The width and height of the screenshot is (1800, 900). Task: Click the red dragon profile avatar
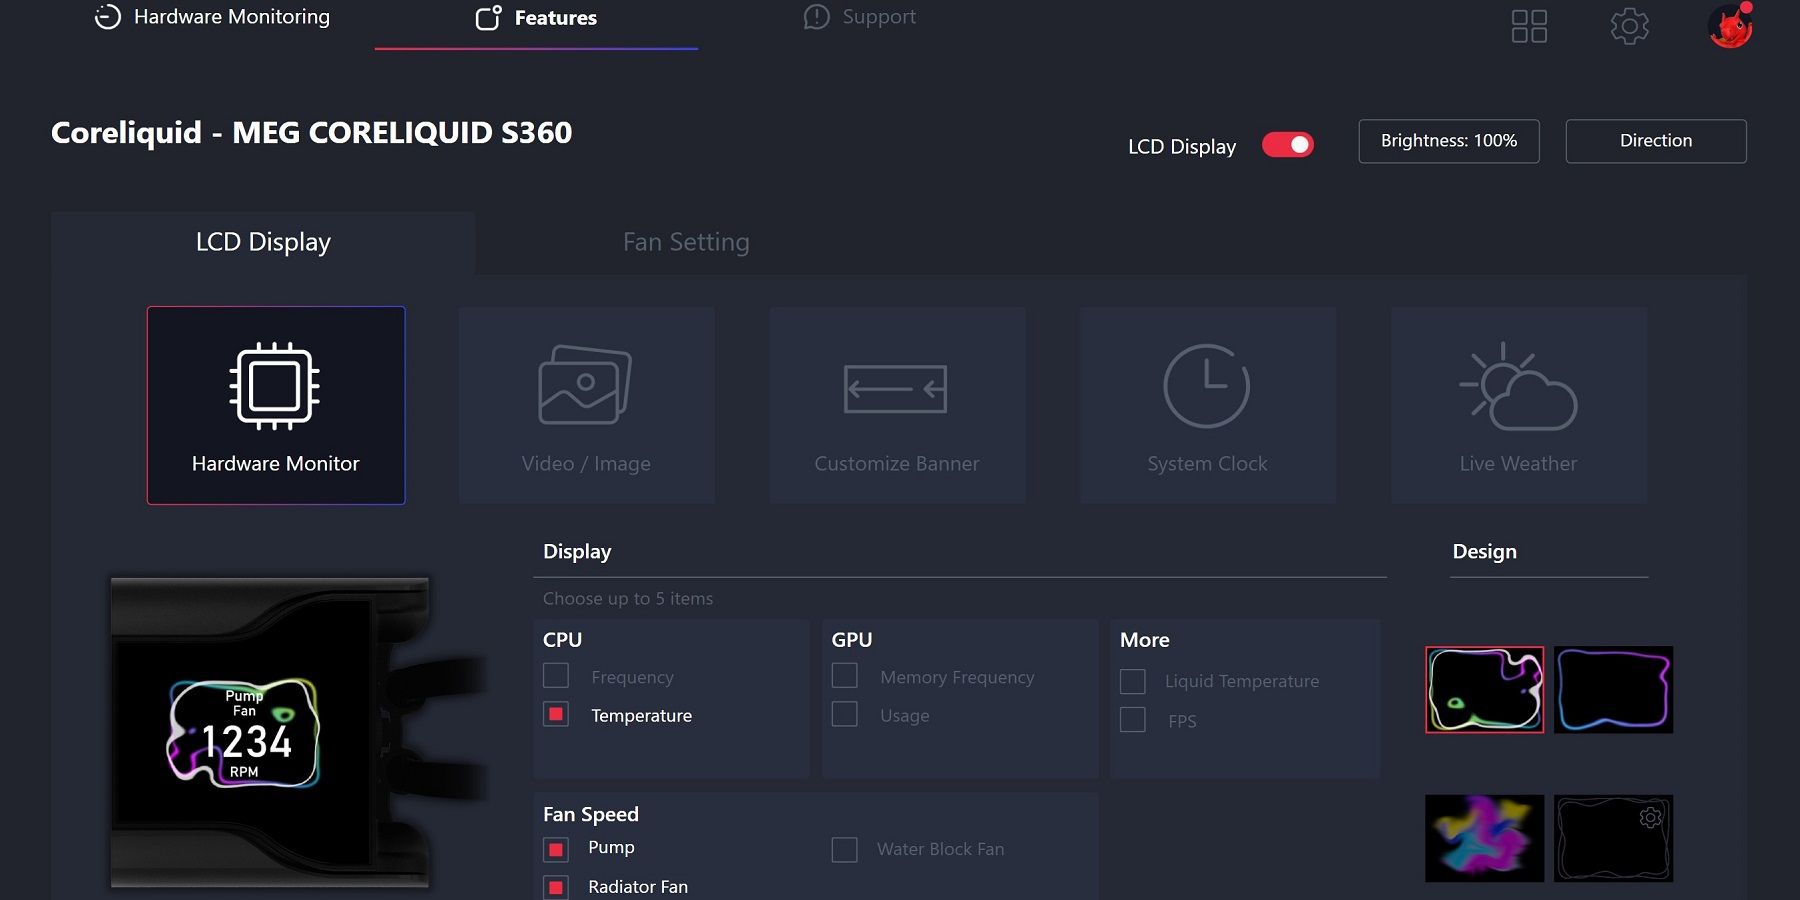tap(1731, 25)
